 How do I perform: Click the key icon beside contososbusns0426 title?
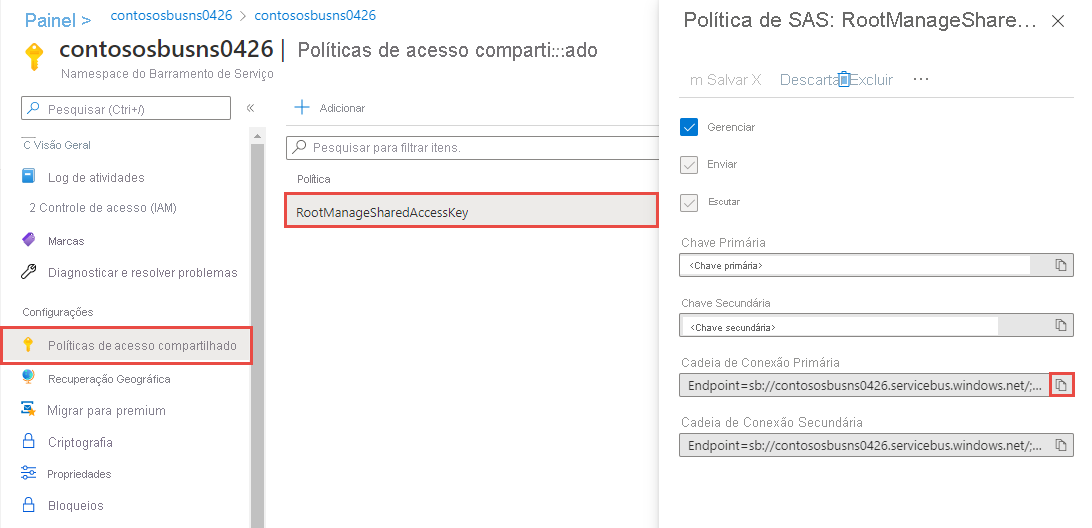(x=35, y=55)
